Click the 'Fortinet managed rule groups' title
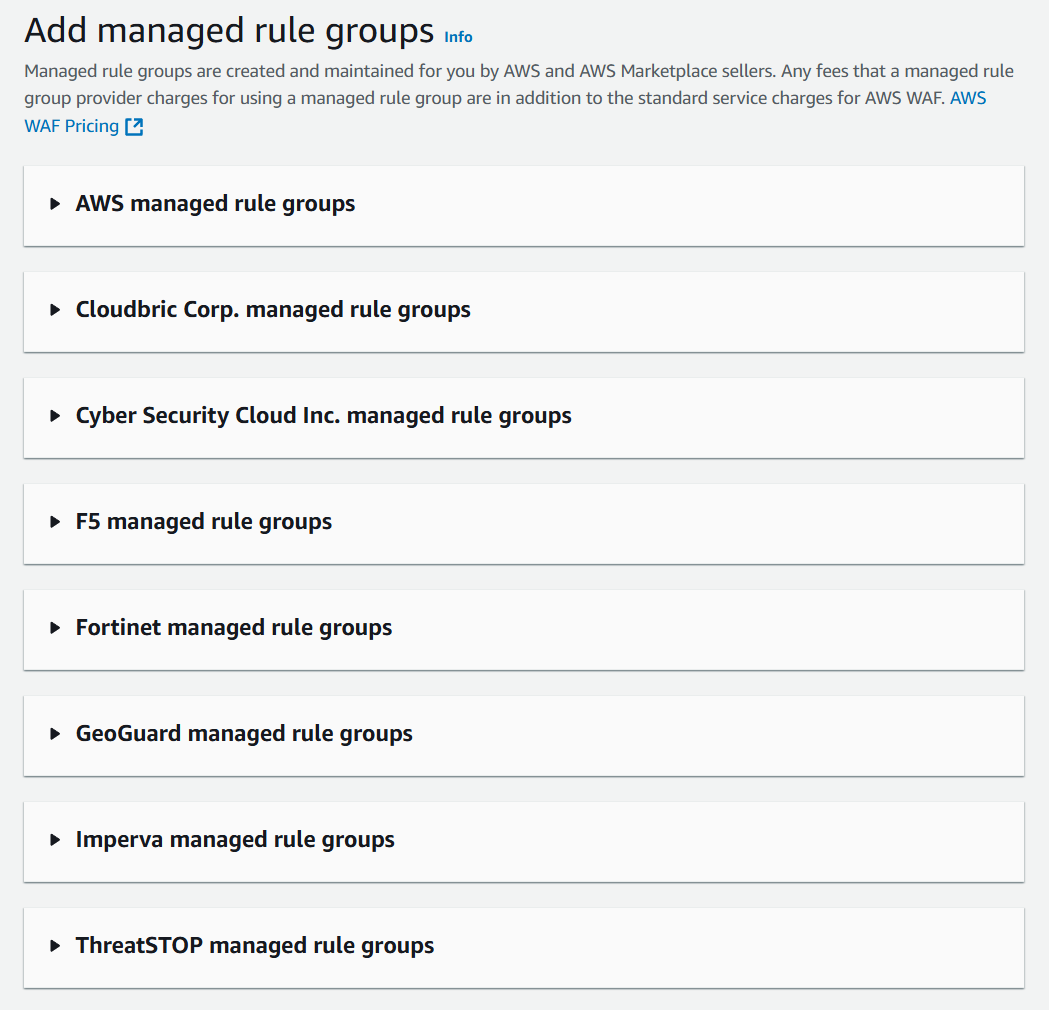The width and height of the screenshot is (1049, 1010). point(234,627)
